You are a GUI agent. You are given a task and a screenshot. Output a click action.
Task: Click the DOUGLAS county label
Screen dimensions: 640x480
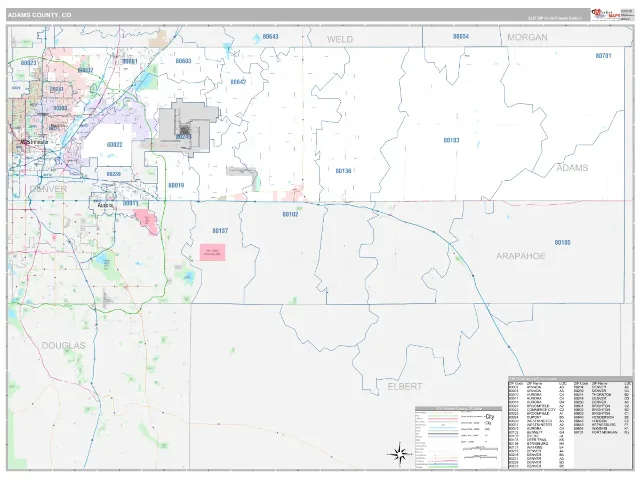click(63, 345)
